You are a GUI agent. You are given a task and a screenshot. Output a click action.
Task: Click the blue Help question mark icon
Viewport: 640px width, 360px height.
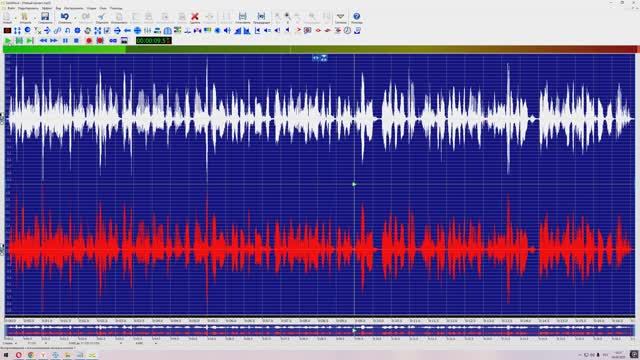click(x=357, y=17)
